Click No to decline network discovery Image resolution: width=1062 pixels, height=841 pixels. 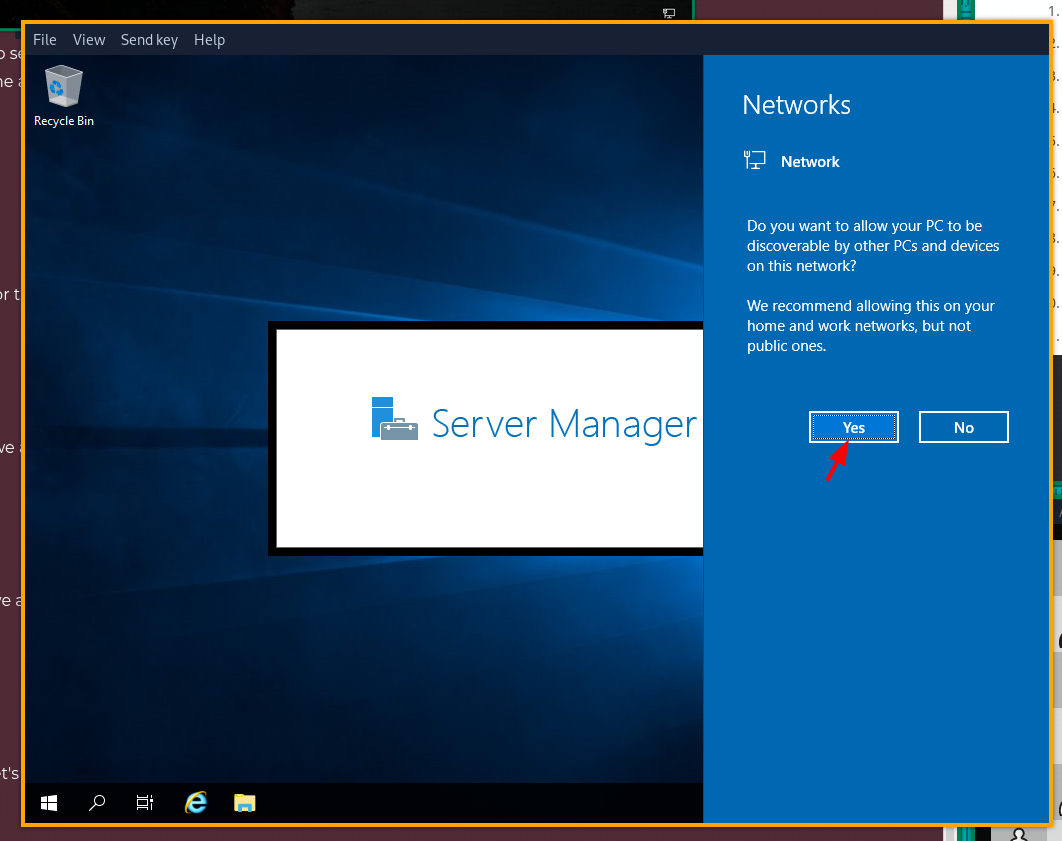tap(963, 427)
